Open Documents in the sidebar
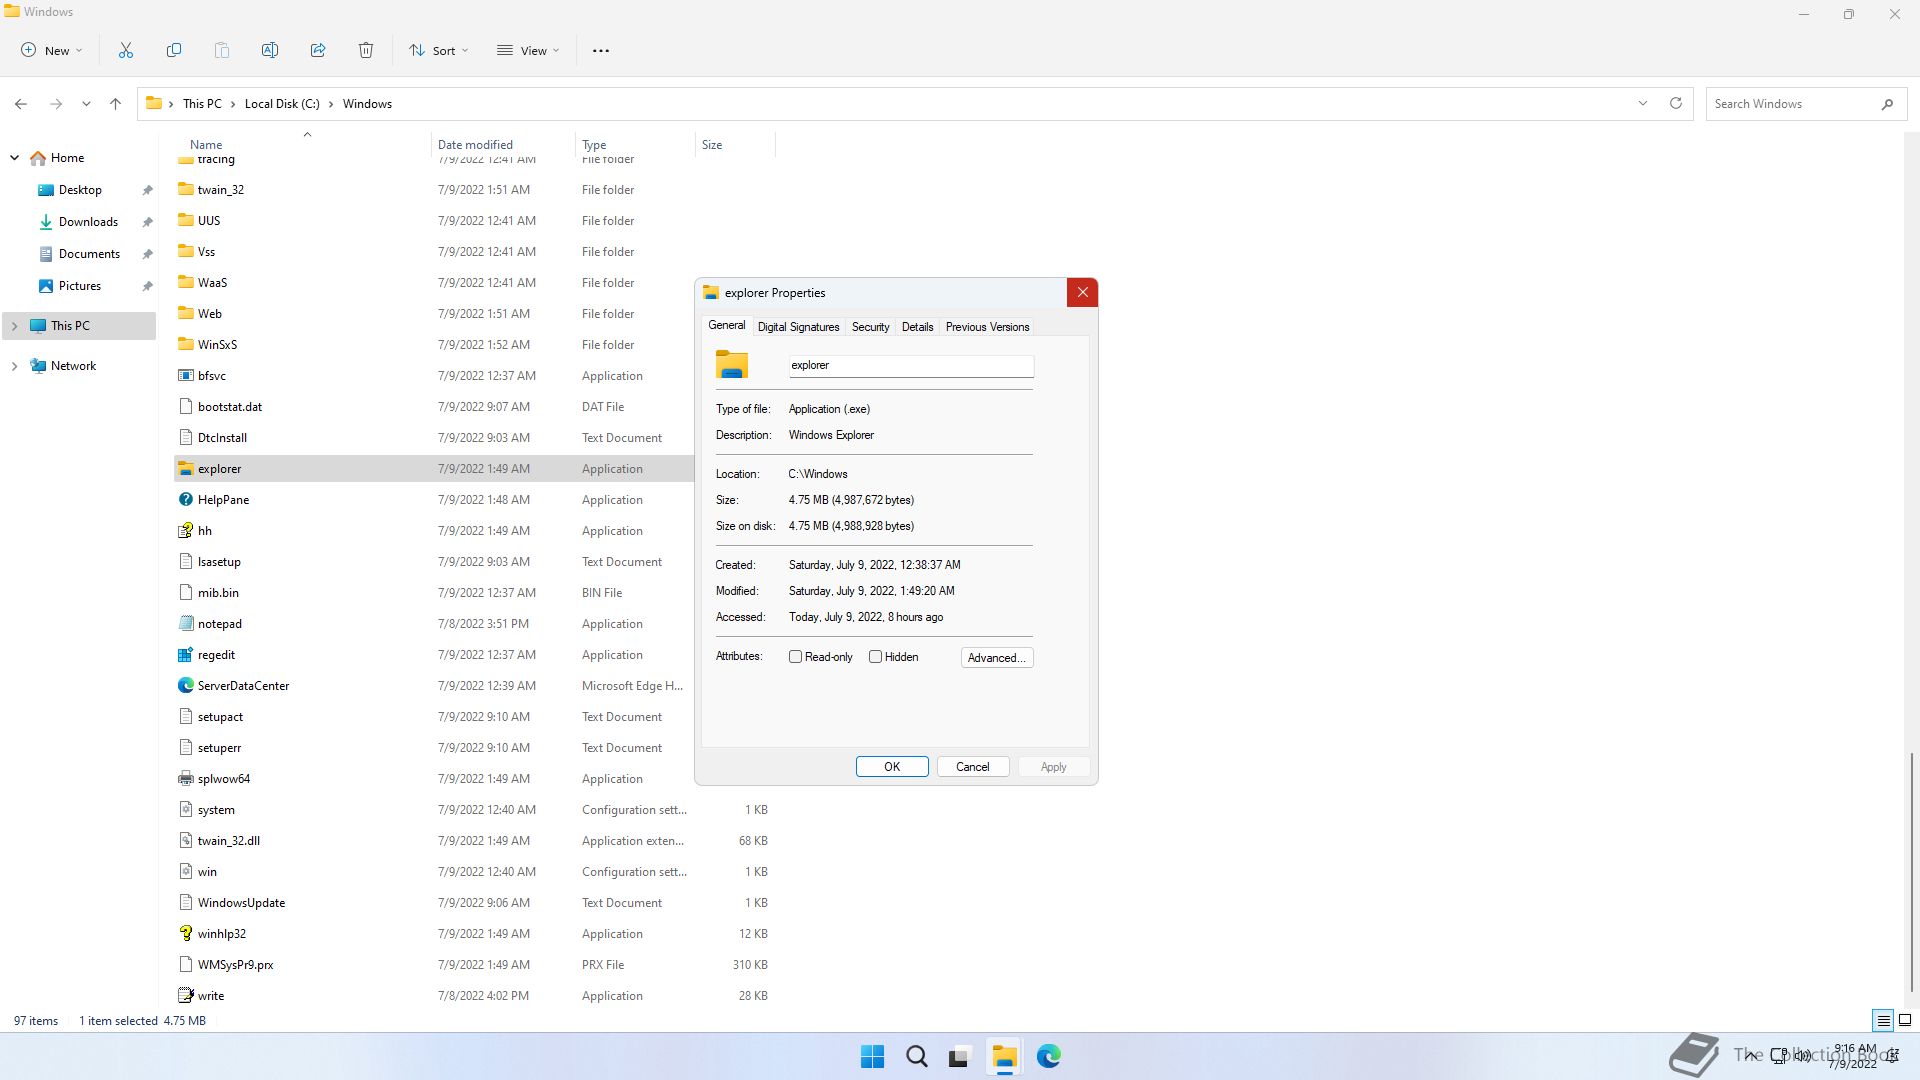The image size is (1920, 1080). tap(89, 254)
